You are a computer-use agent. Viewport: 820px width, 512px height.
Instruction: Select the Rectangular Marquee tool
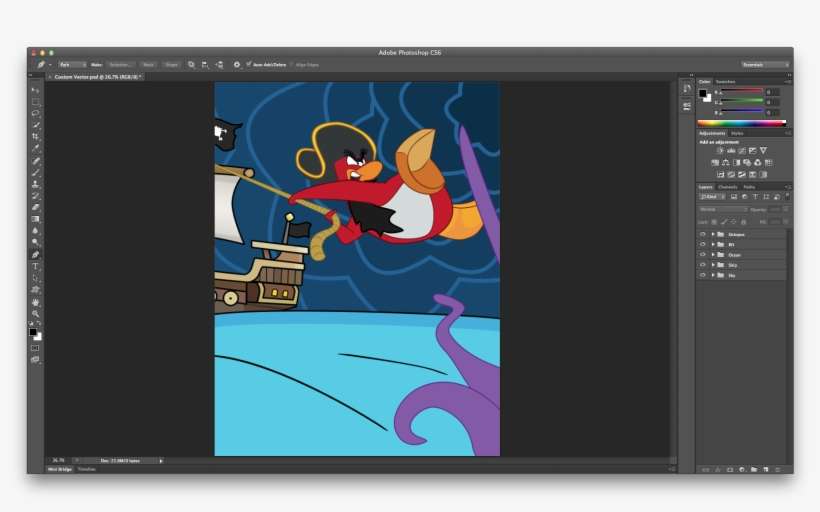click(35, 102)
